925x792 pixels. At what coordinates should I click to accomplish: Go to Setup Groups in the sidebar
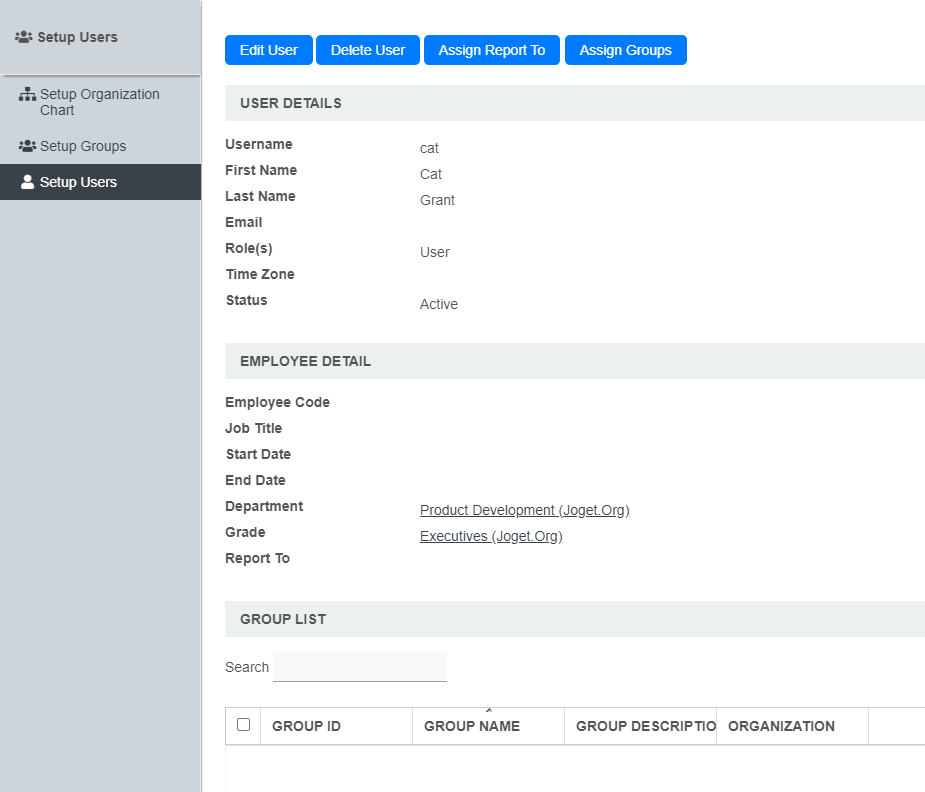tap(83, 146)
